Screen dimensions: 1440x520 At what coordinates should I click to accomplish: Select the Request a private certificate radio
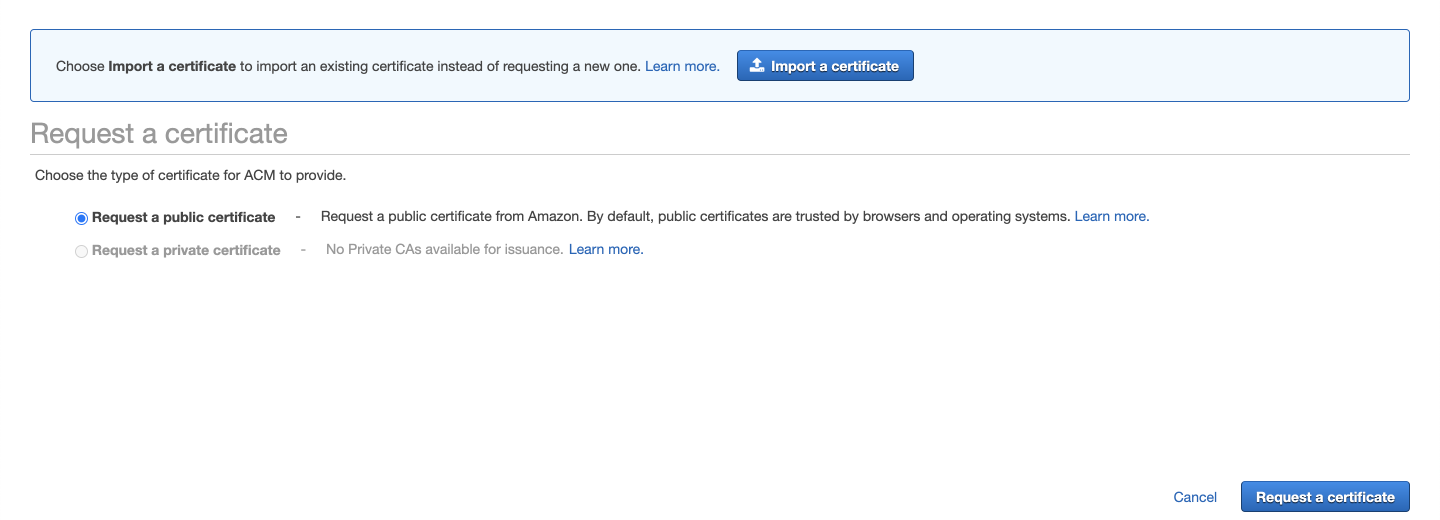pos(81,251)
